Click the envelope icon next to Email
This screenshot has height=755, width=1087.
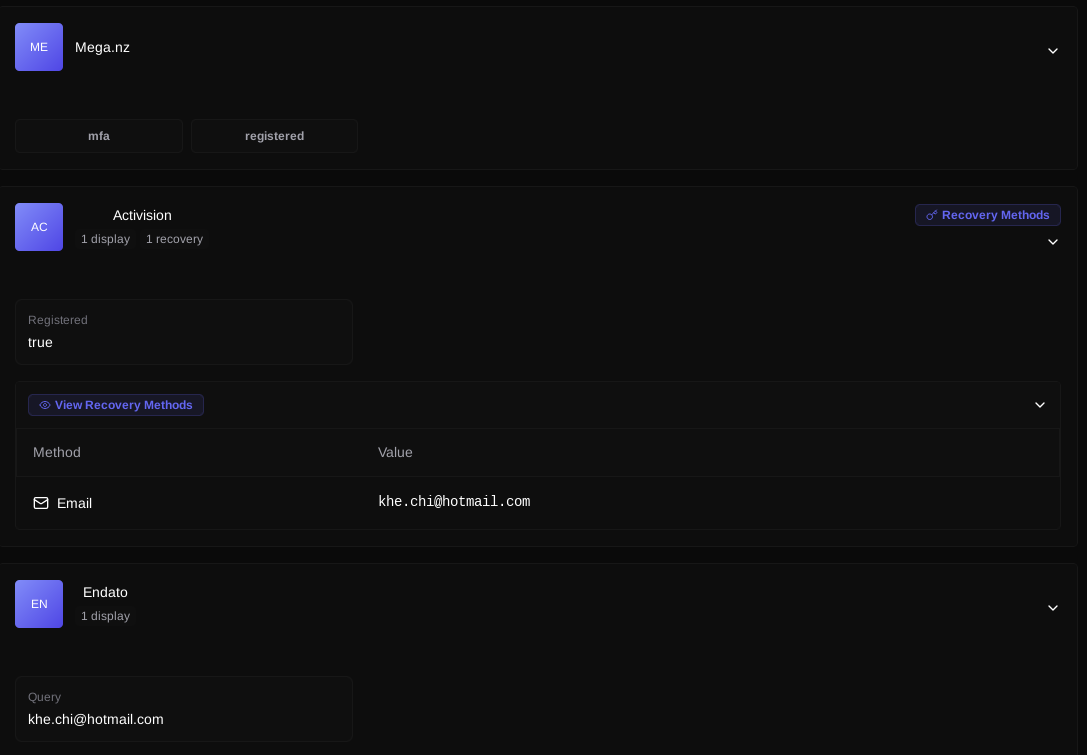41,503
